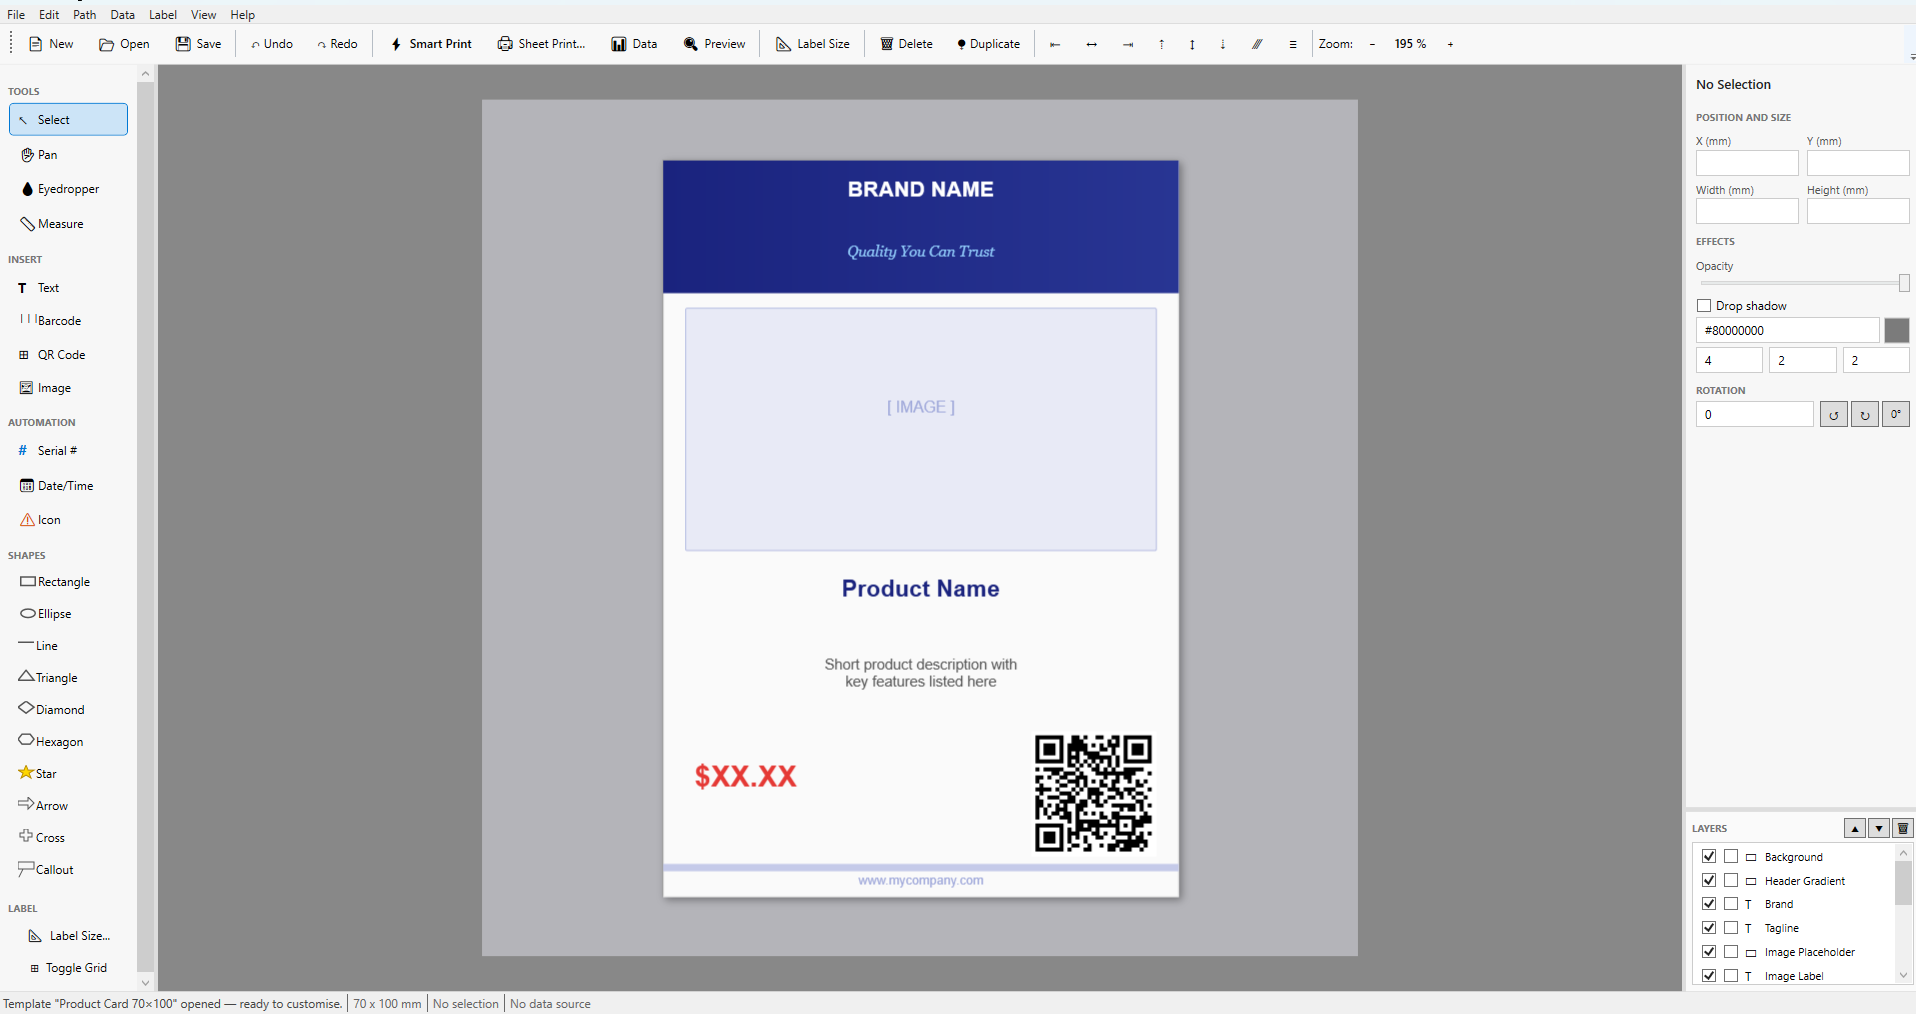Viewport: 1916px width, 1014px height.
Task: Hide the Background layer visibility checkbox
Action: click(x=1709, y=856)
